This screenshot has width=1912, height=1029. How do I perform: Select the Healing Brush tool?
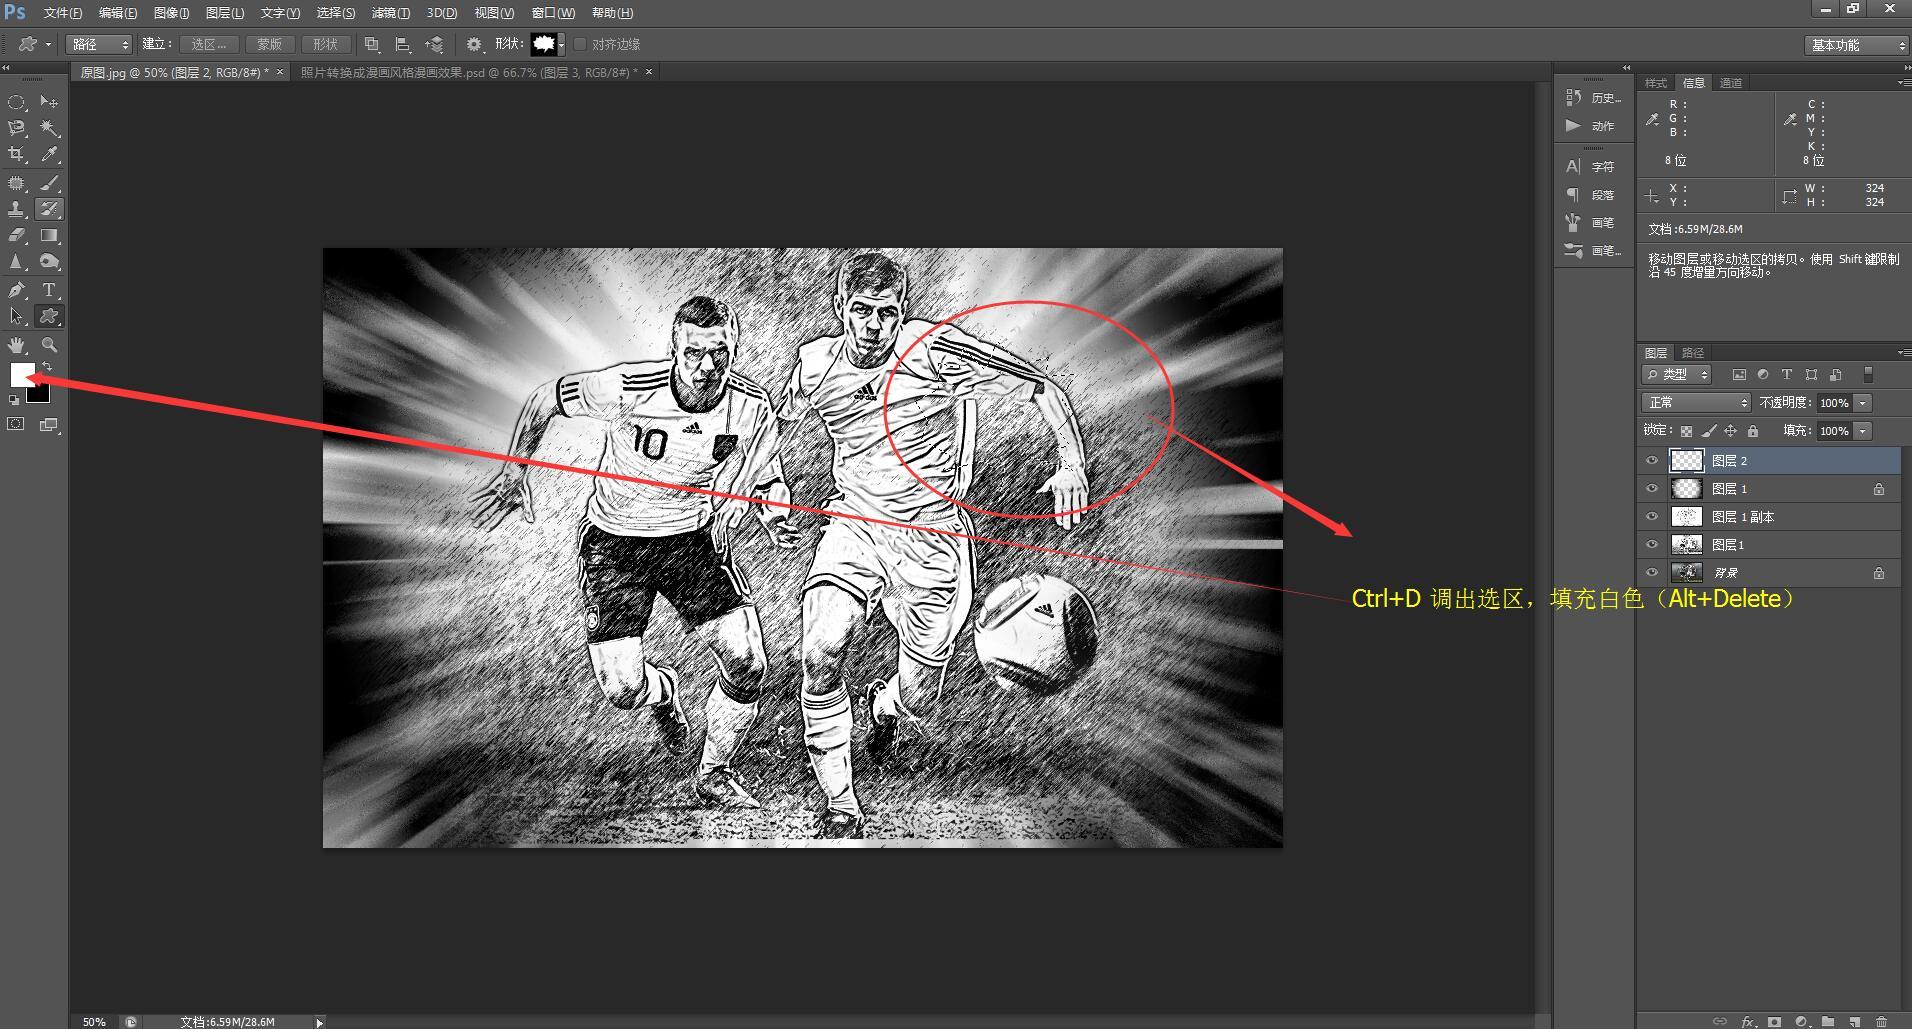coord(16,183)
